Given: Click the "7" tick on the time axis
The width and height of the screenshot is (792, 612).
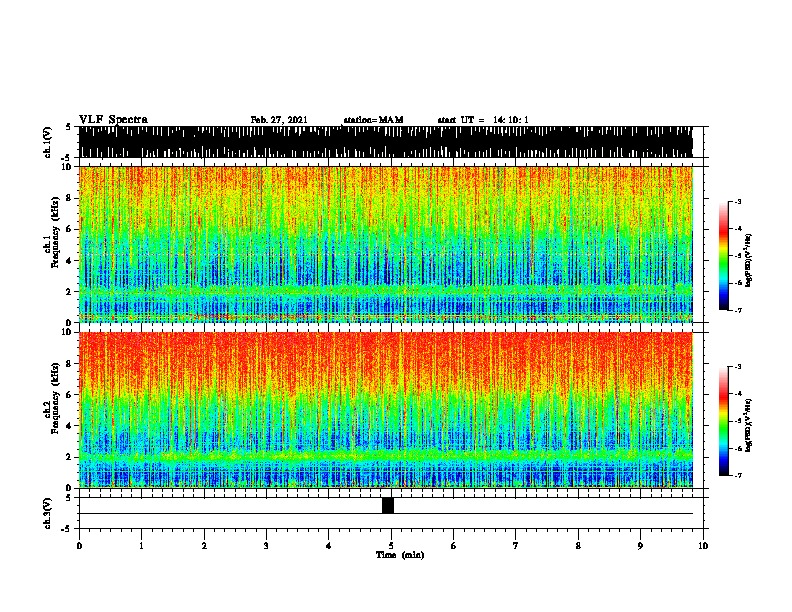Looking at the screenshot, I should tap(516, 546).
